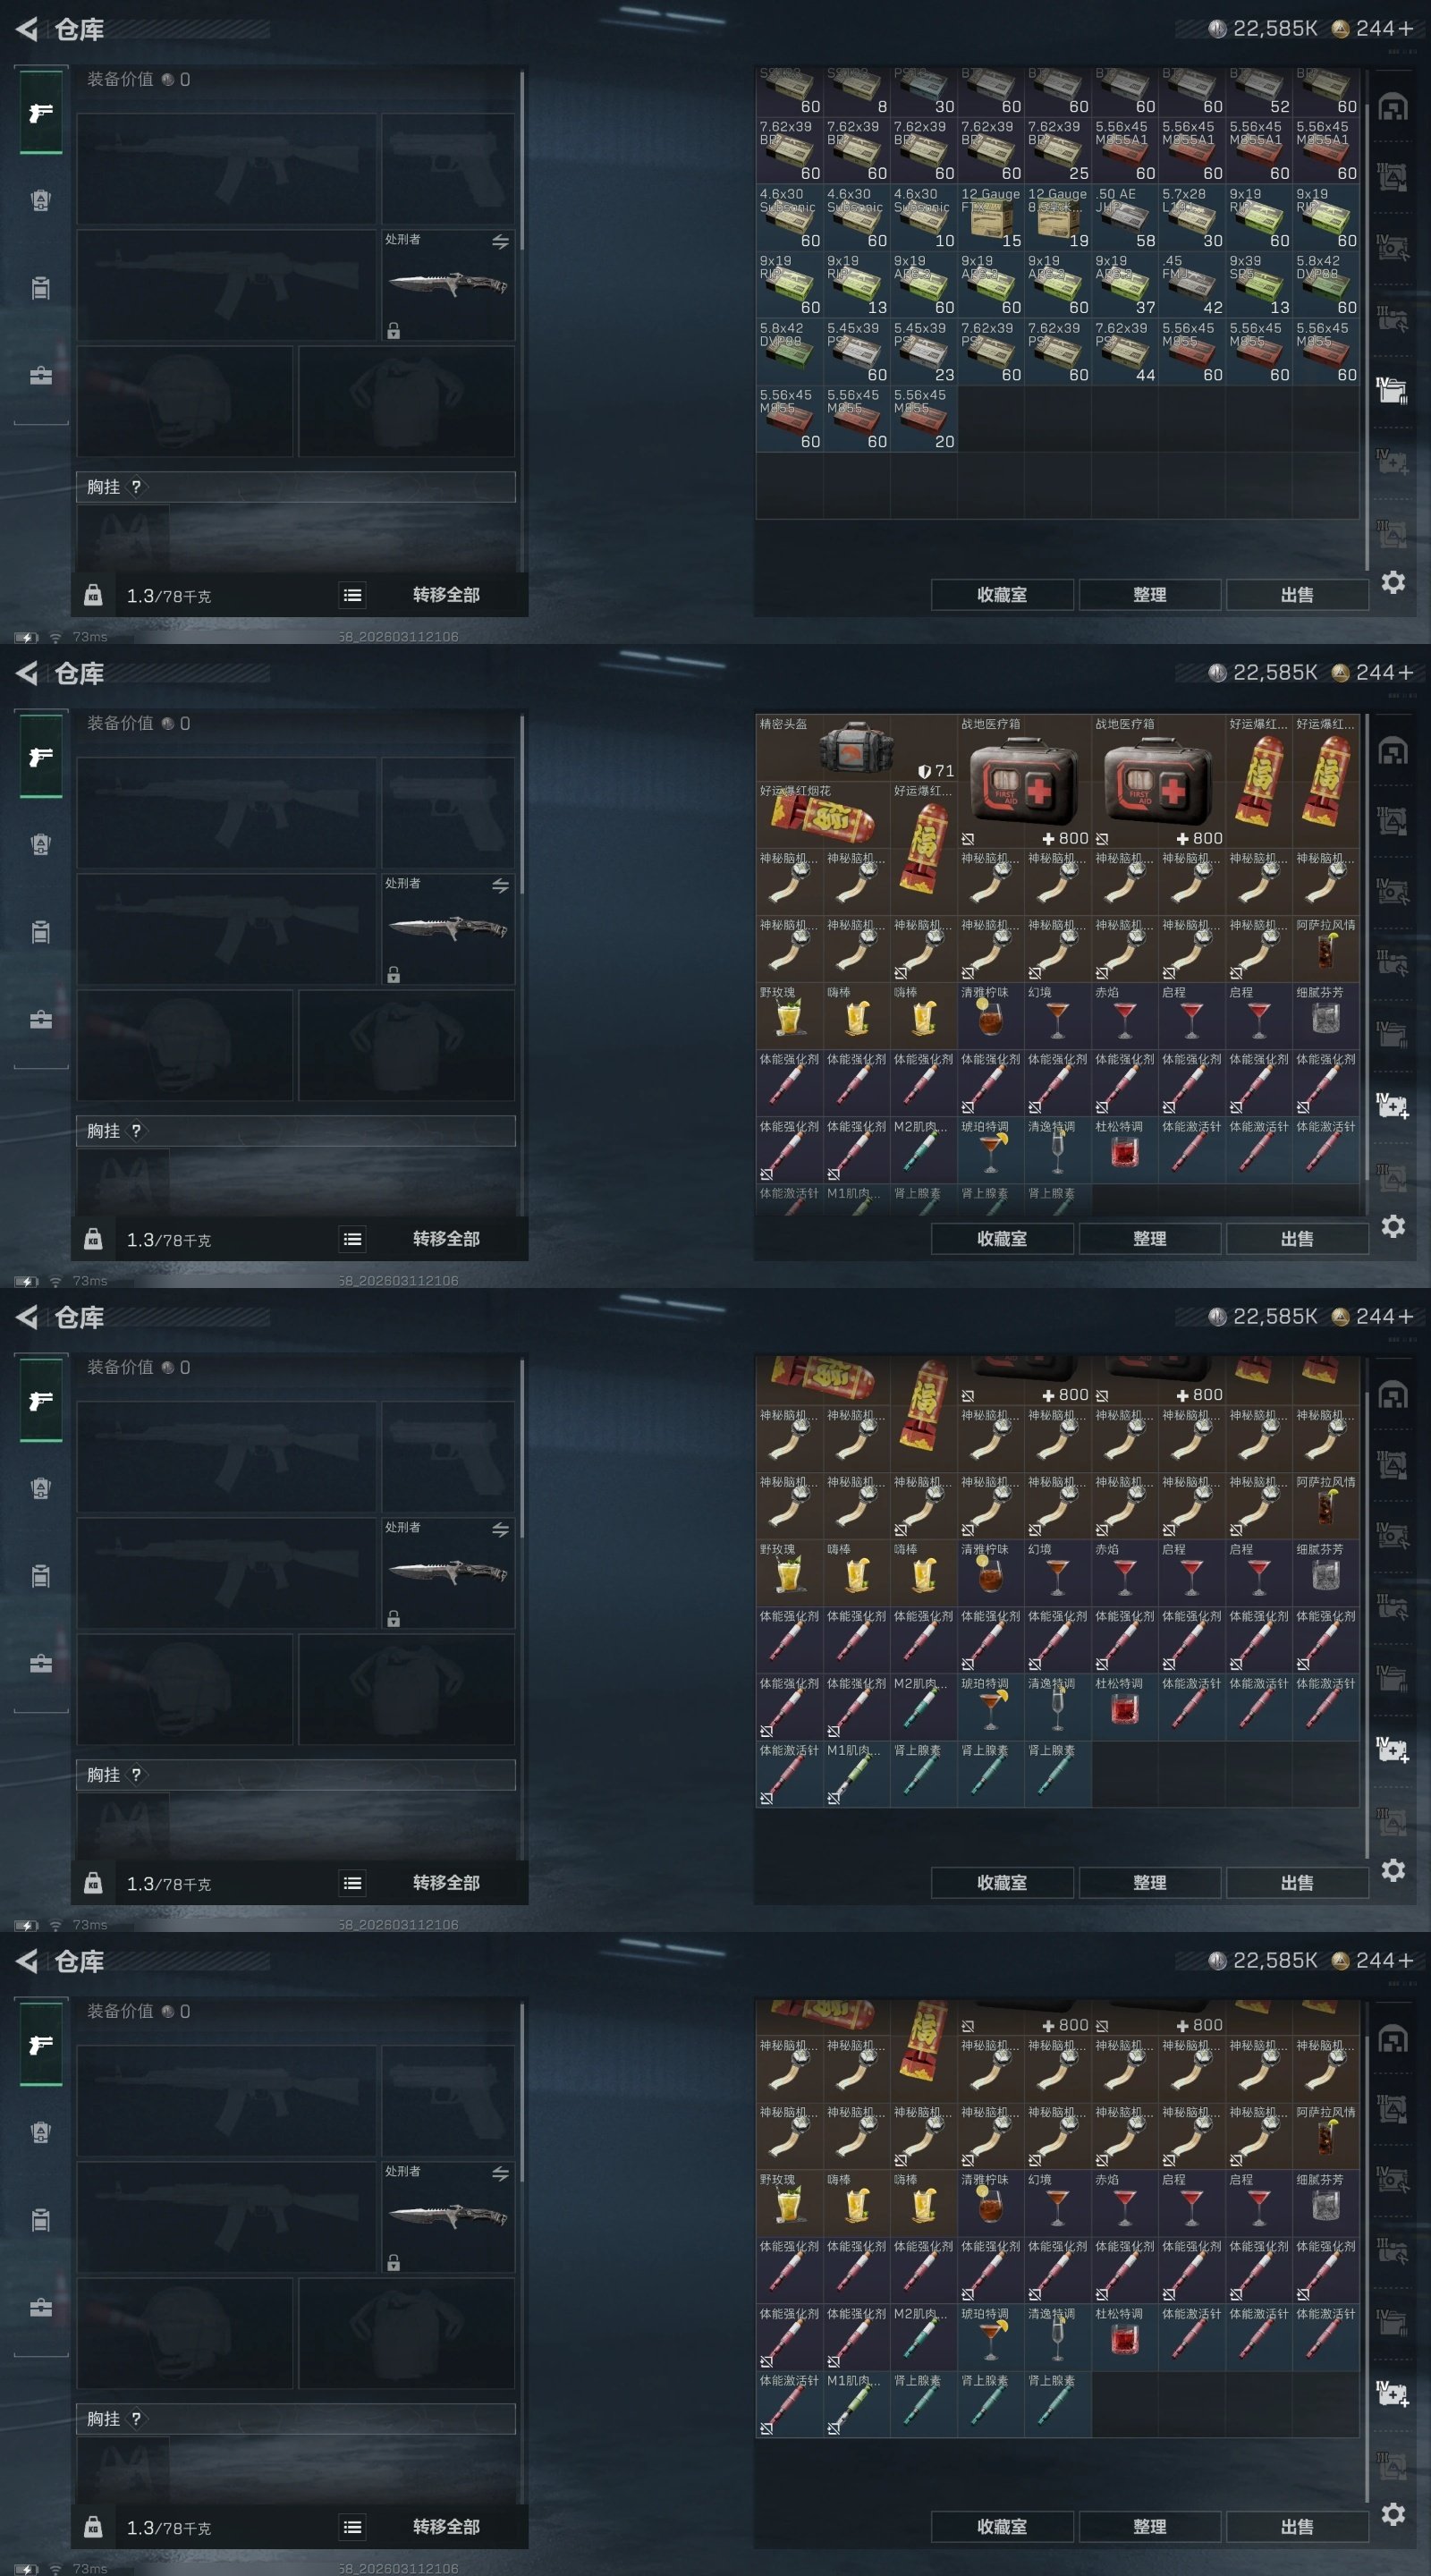
Task: Choose the .45 FMJ ammo stack
Action: pos(1192,284)
